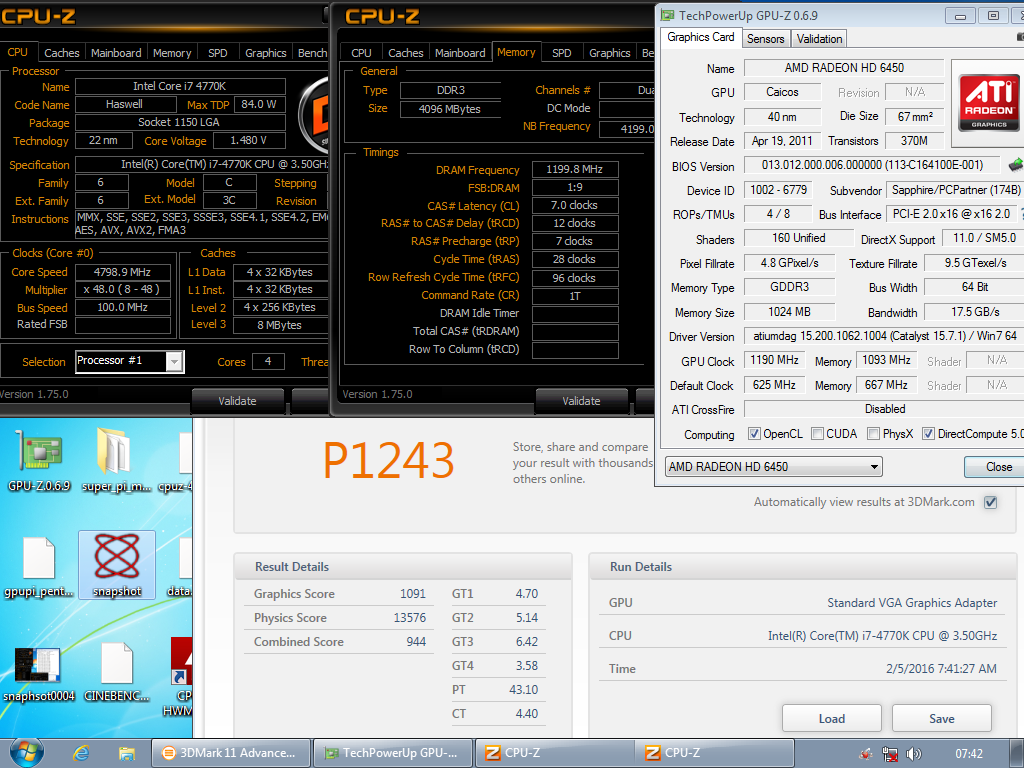The height and width of the screenshot is (768, 1024).
Task: Switch to the Sensors tab in GPU-Z
Action: (766, 38)
